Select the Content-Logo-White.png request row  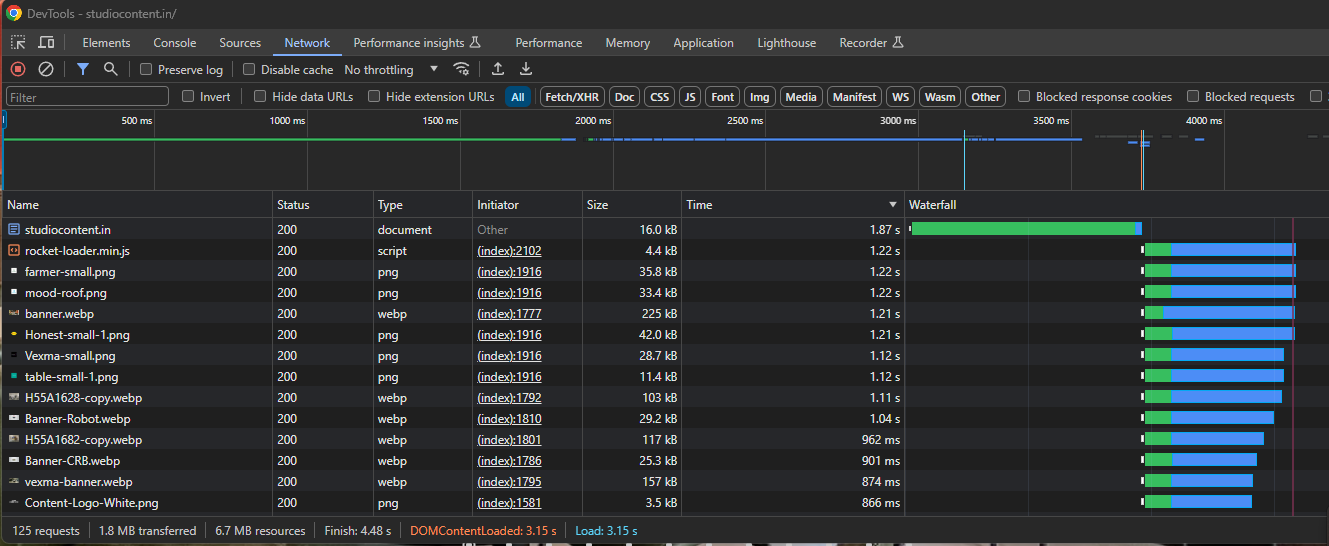[x=664, y=503]
